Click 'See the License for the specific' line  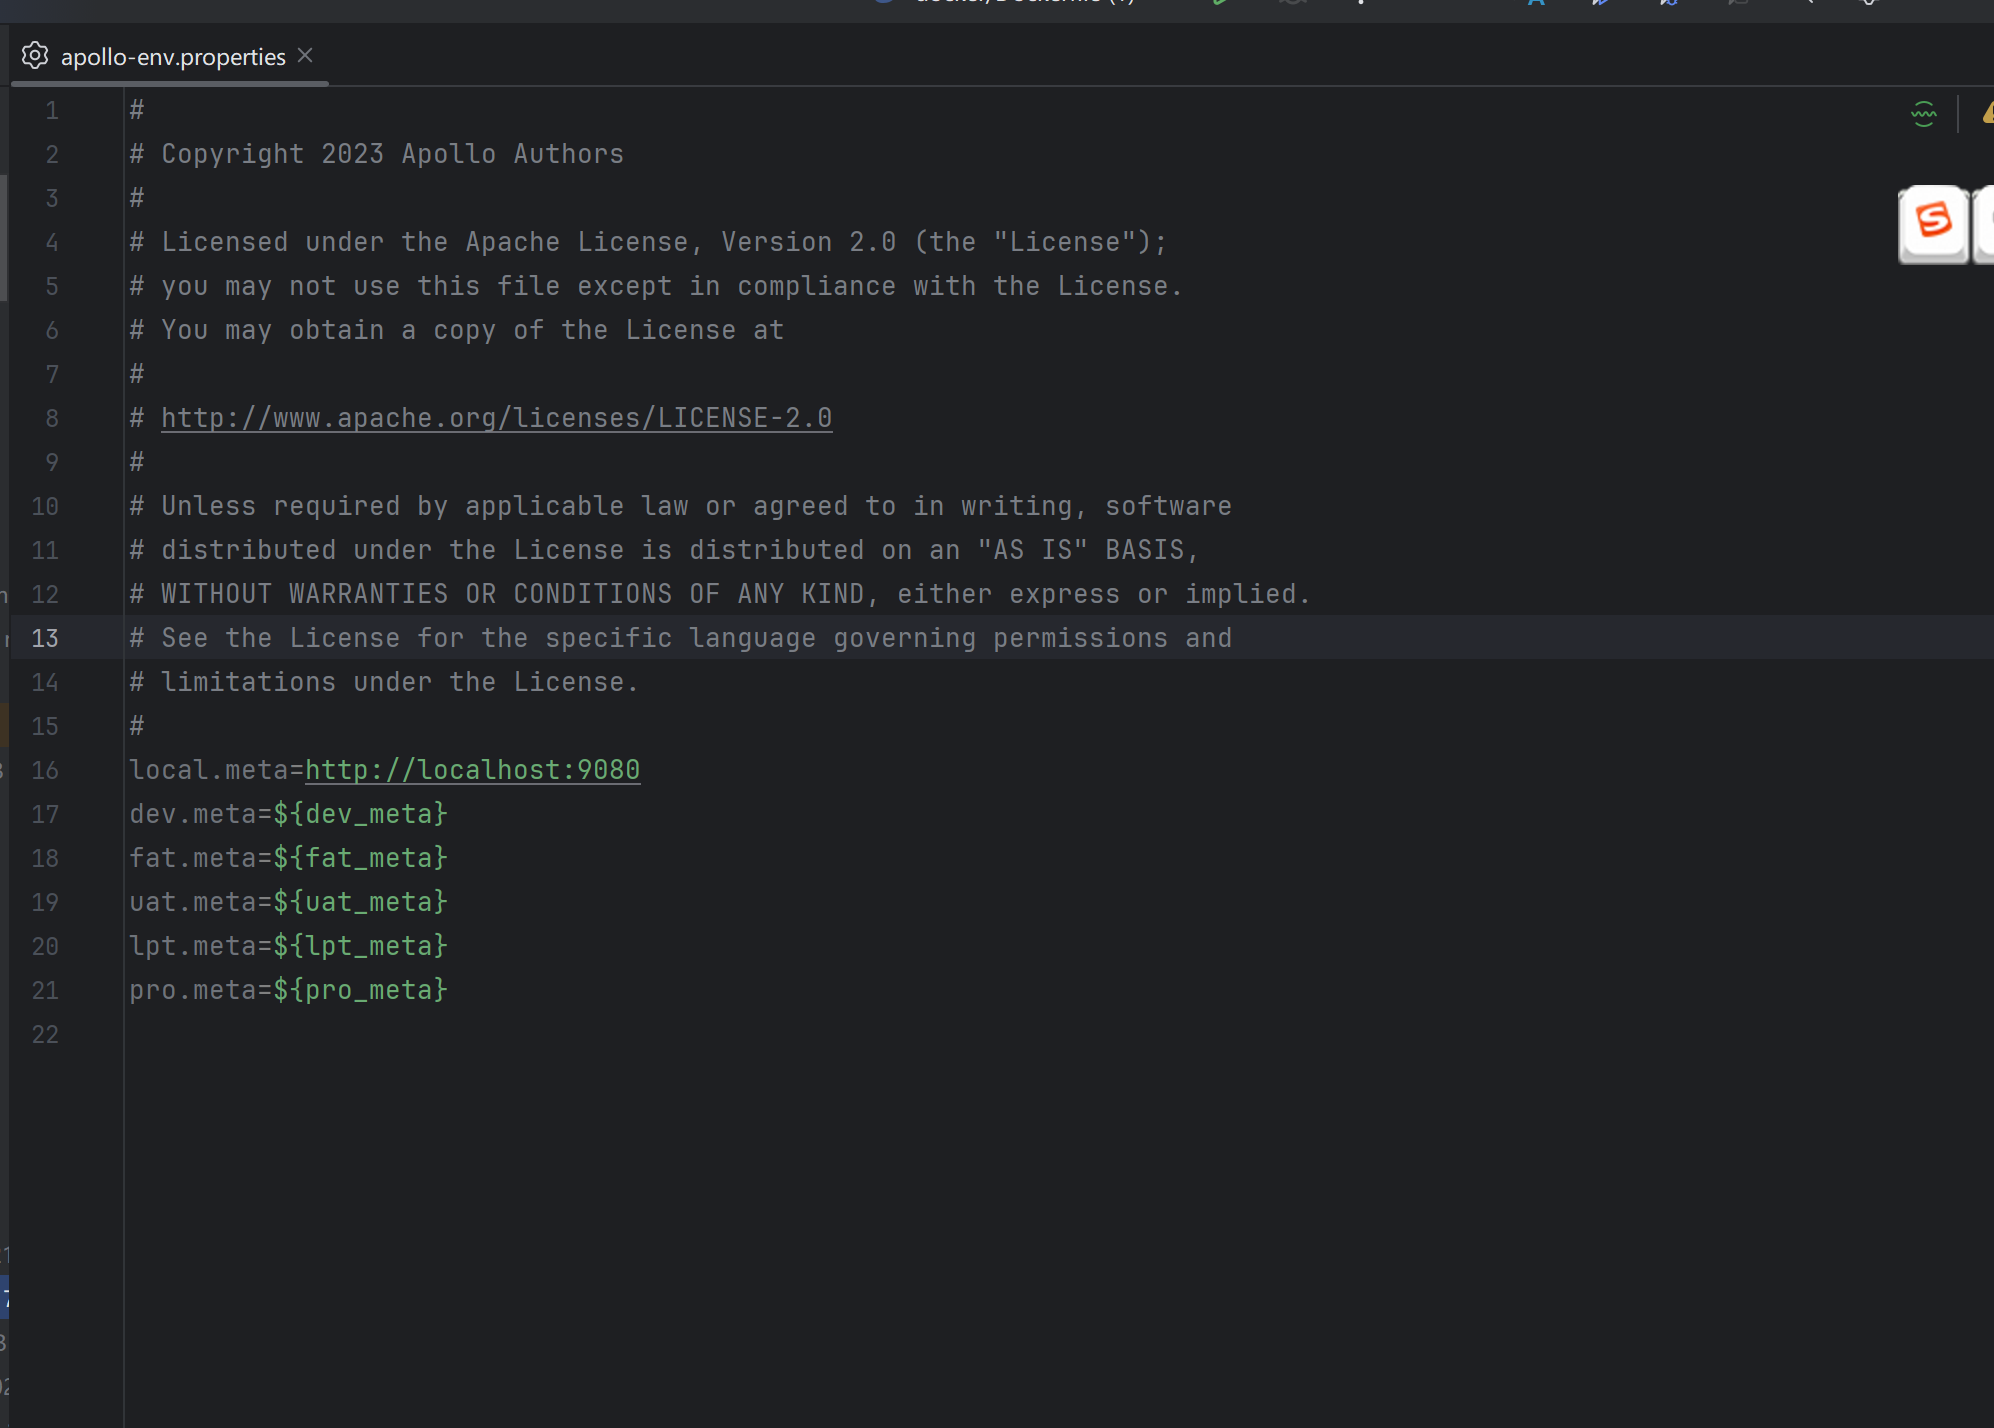pos(681,638)
